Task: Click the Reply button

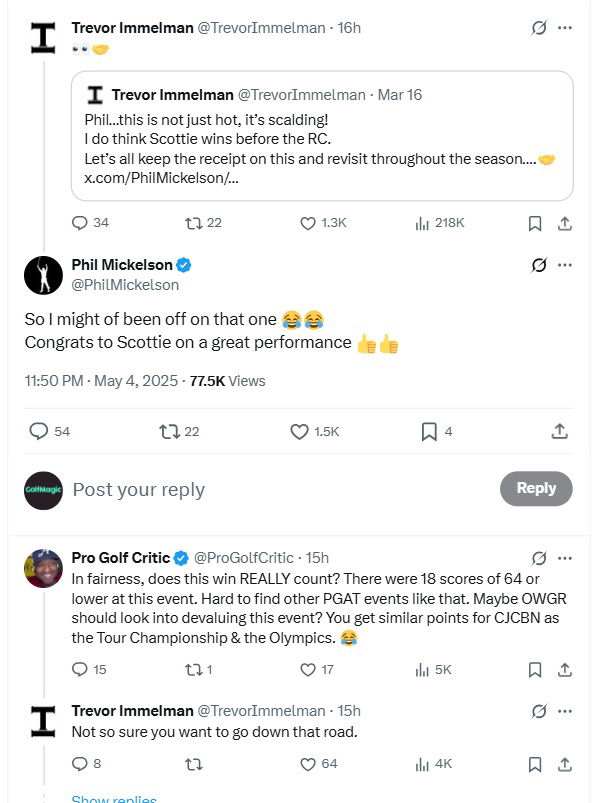Action: (x=535, y=488)
